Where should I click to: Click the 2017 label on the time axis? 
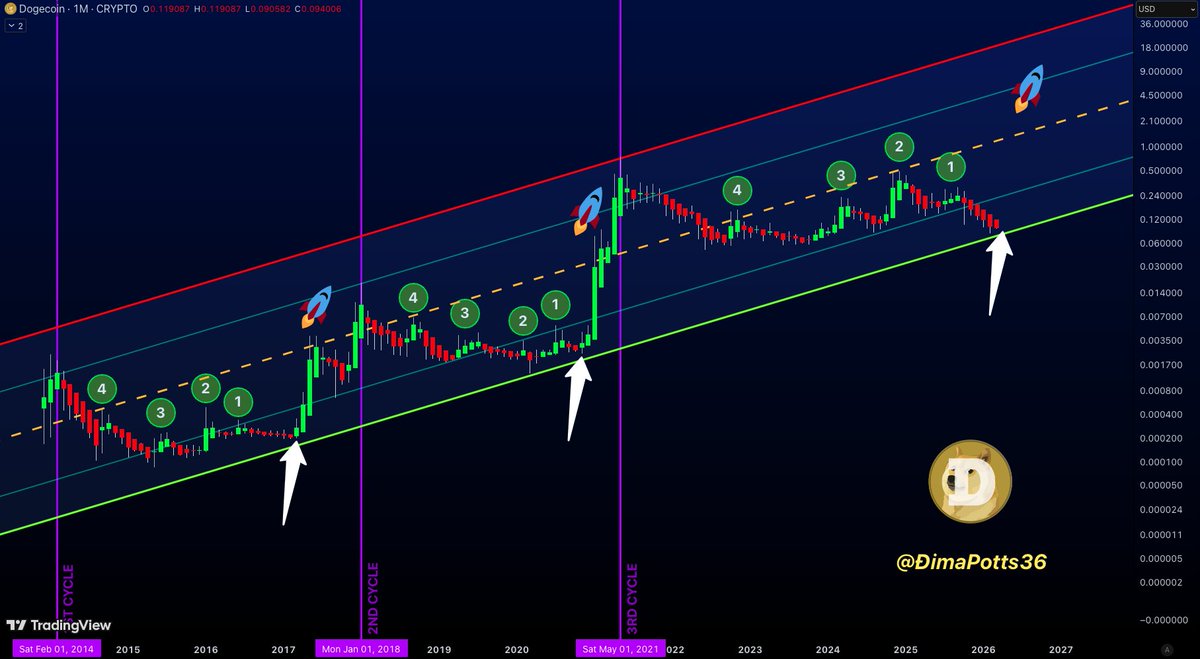click(283, 649)
